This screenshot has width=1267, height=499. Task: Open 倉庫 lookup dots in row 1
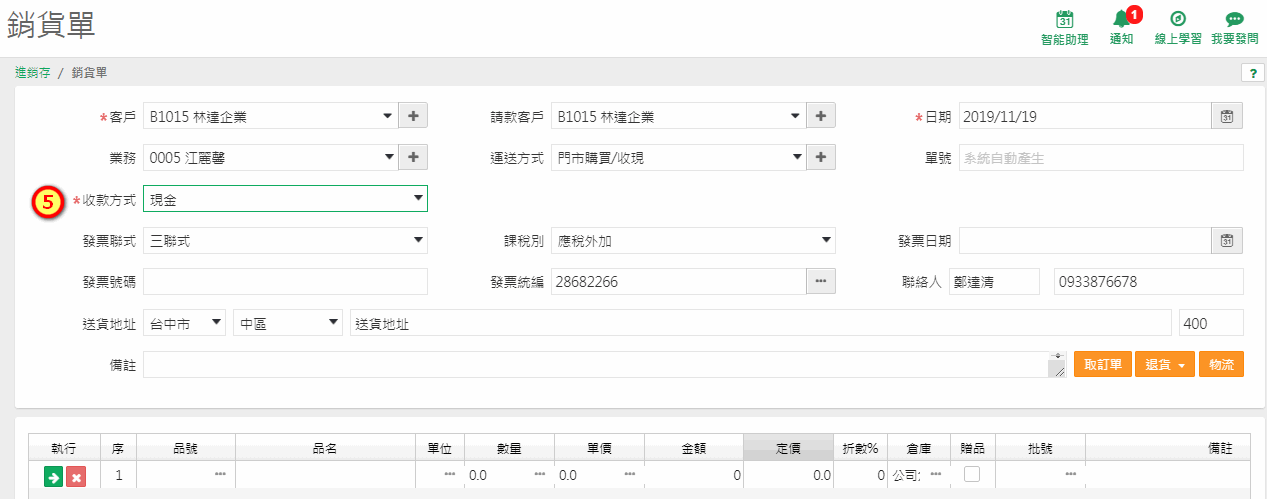tap(936, 474)
